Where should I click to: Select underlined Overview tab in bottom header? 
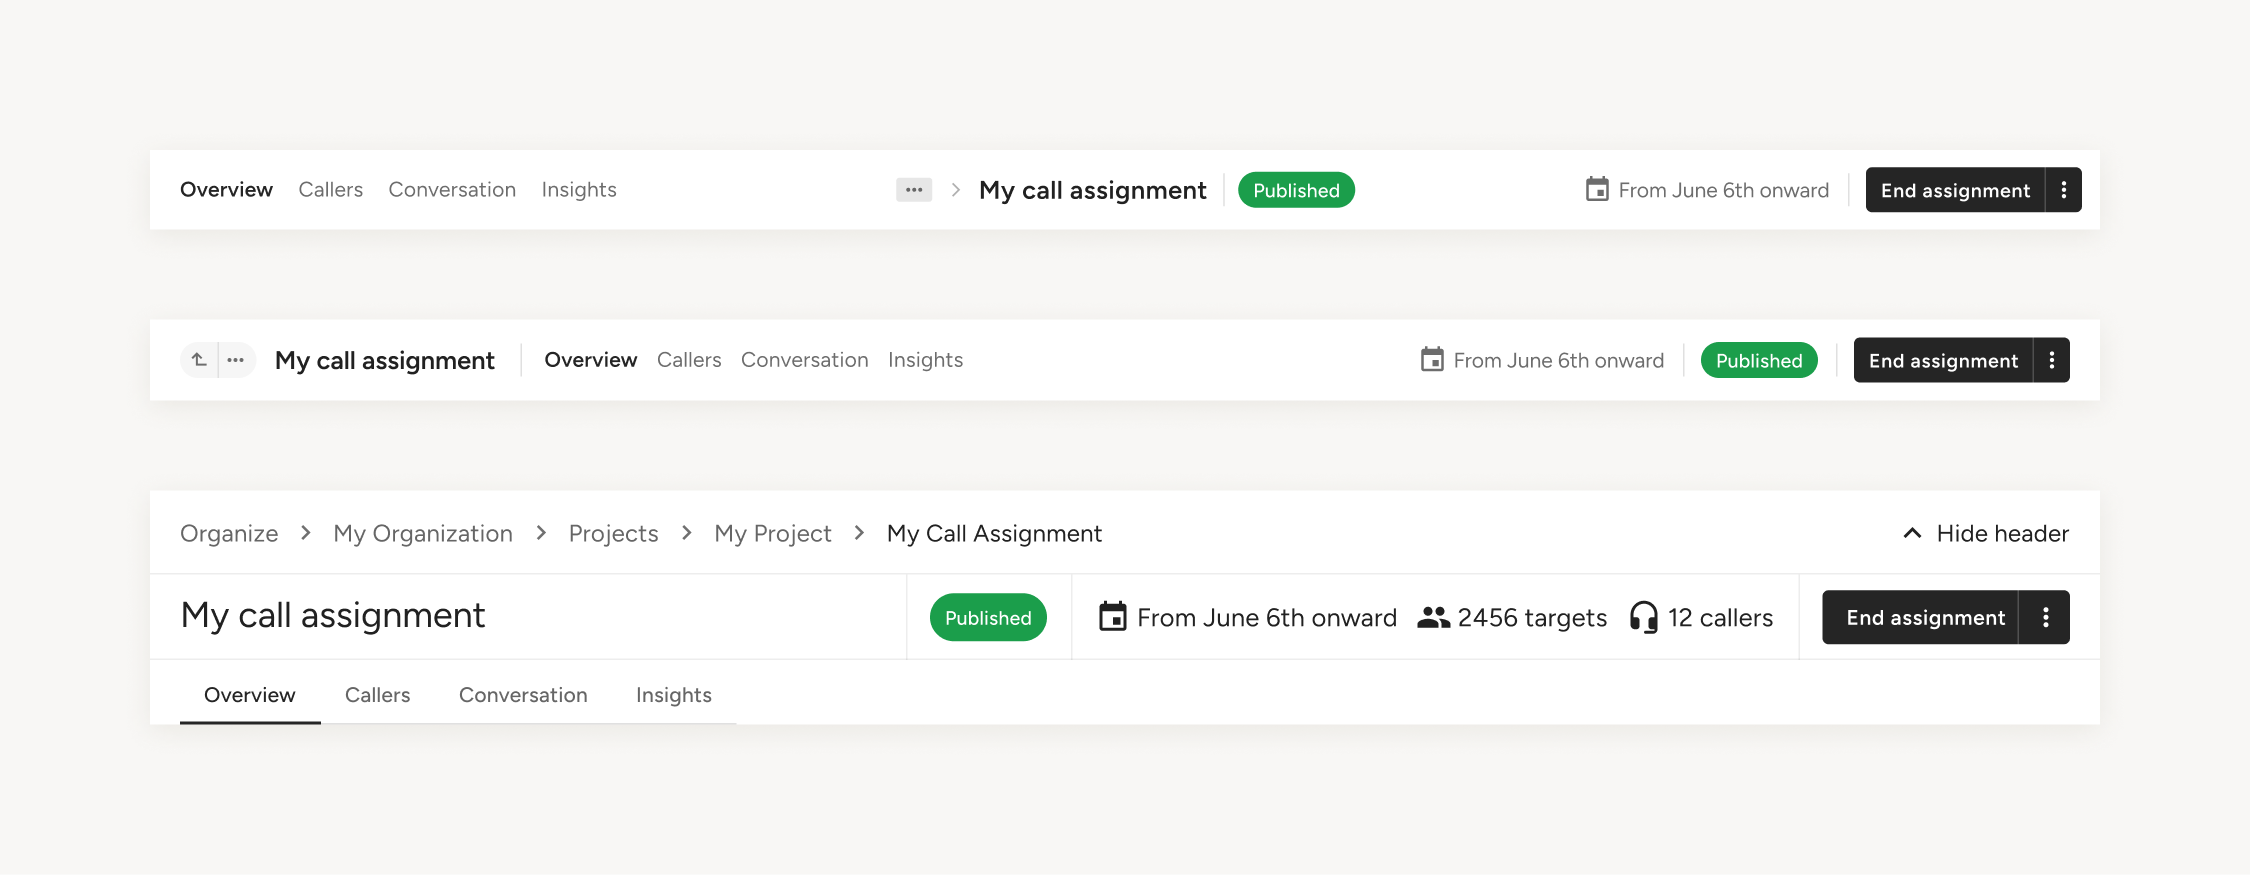250,695
